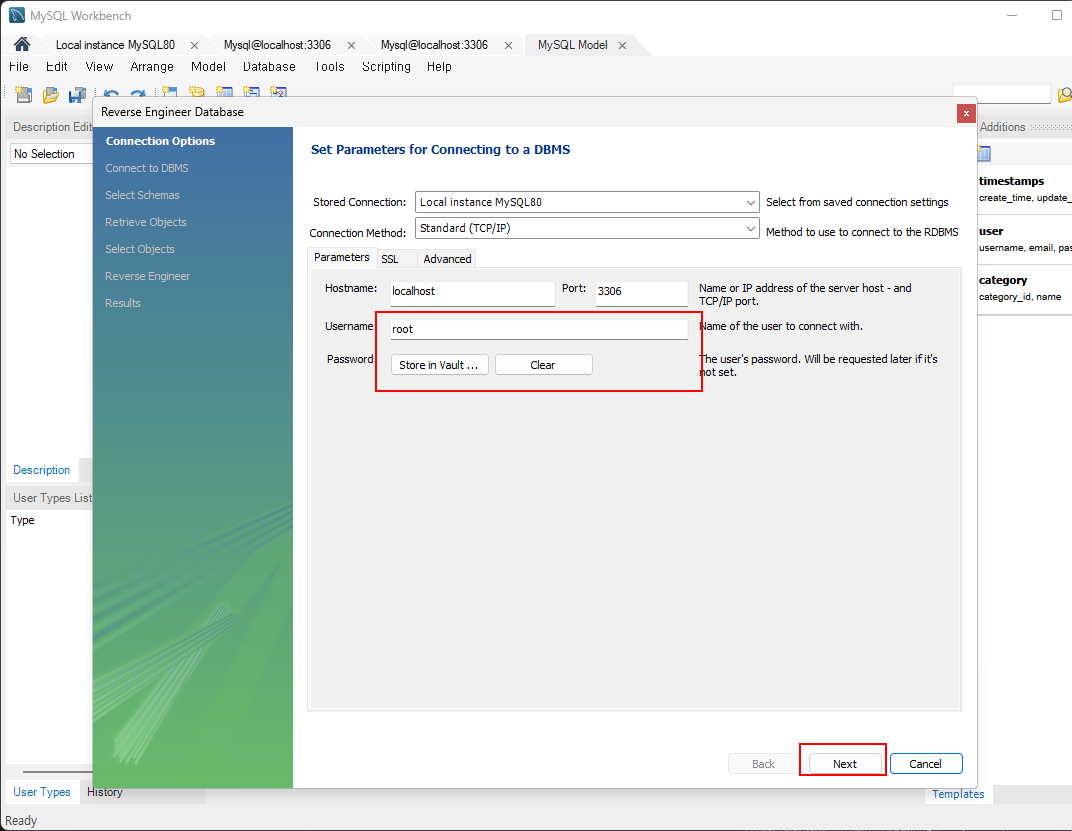Click the Port input field
The height and width of the screenshot is (831, 1072).
click(x=641, y=292)
